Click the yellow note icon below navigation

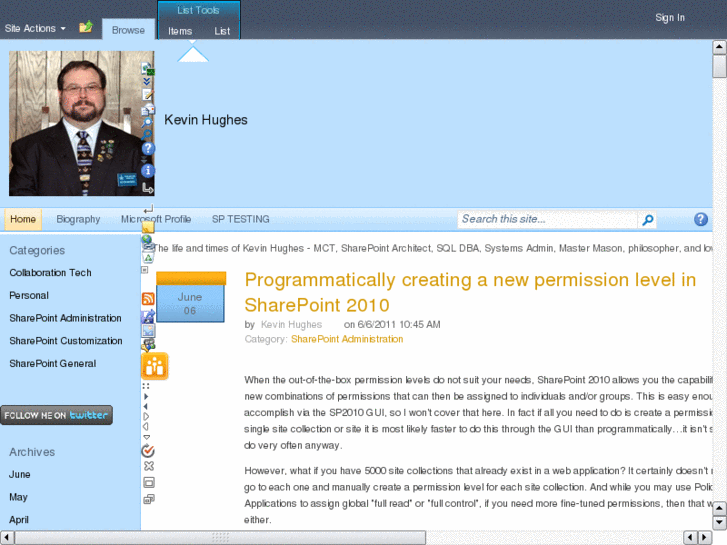[148, 226]
